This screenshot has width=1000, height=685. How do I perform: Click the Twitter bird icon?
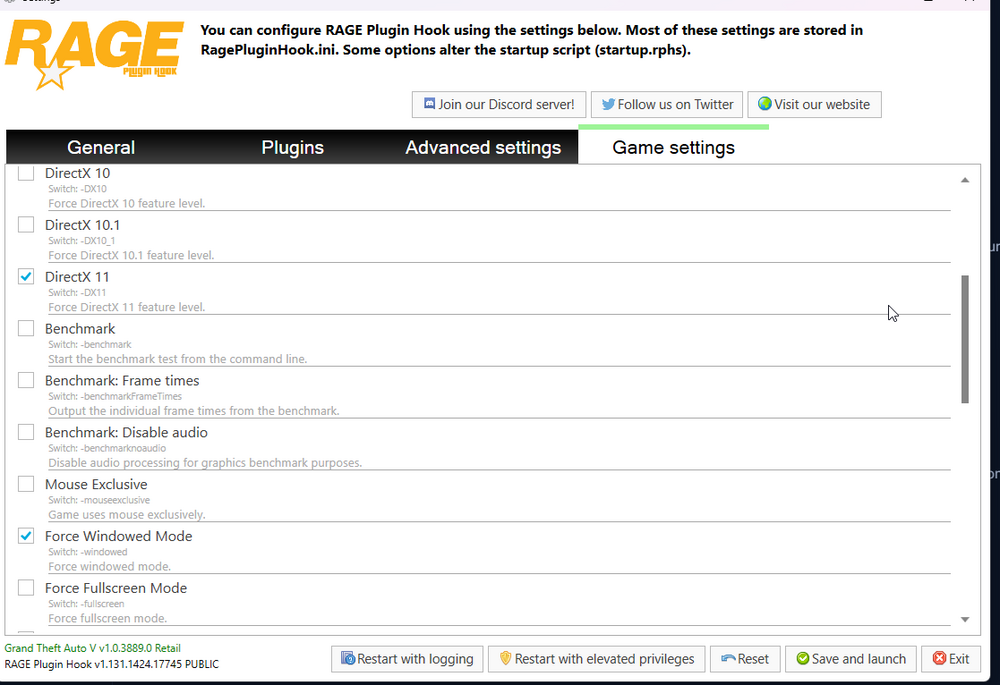pos(608,104)
